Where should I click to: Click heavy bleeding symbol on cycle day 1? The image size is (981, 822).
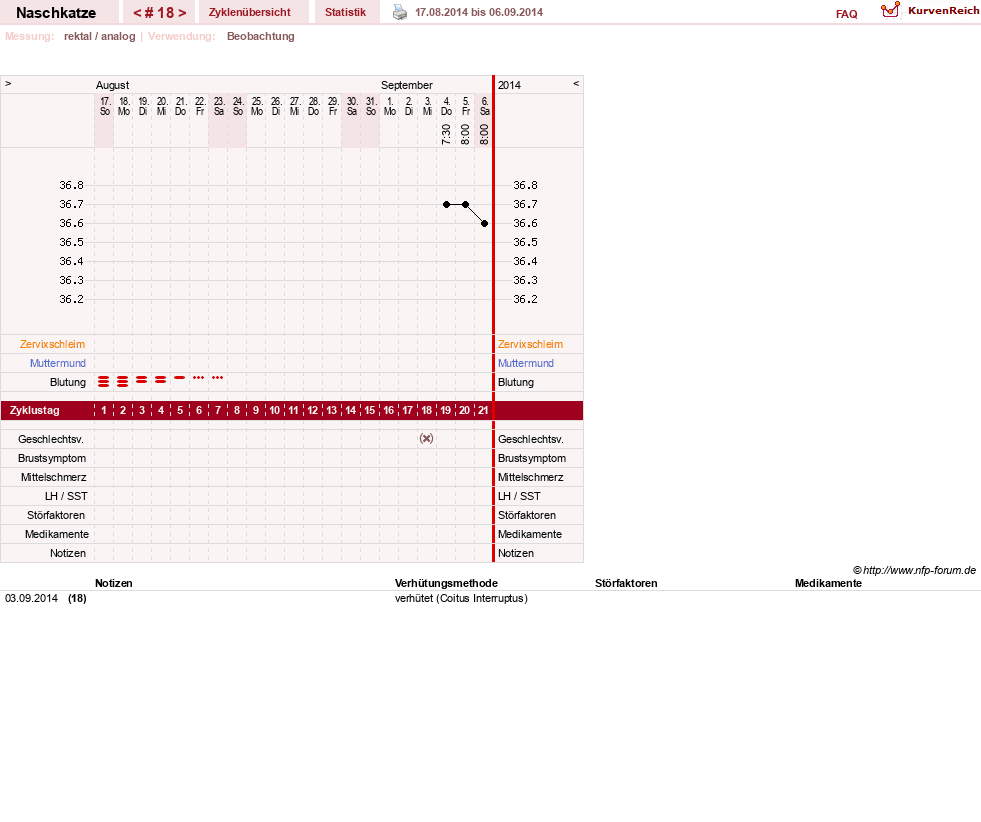104,382
